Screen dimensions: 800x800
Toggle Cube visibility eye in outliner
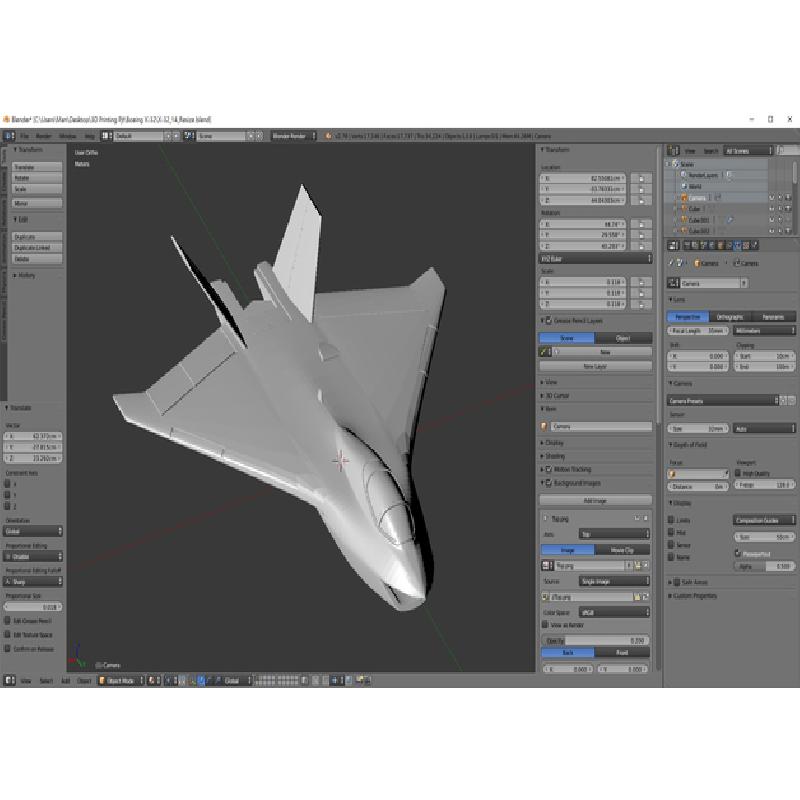pos(771,209)
